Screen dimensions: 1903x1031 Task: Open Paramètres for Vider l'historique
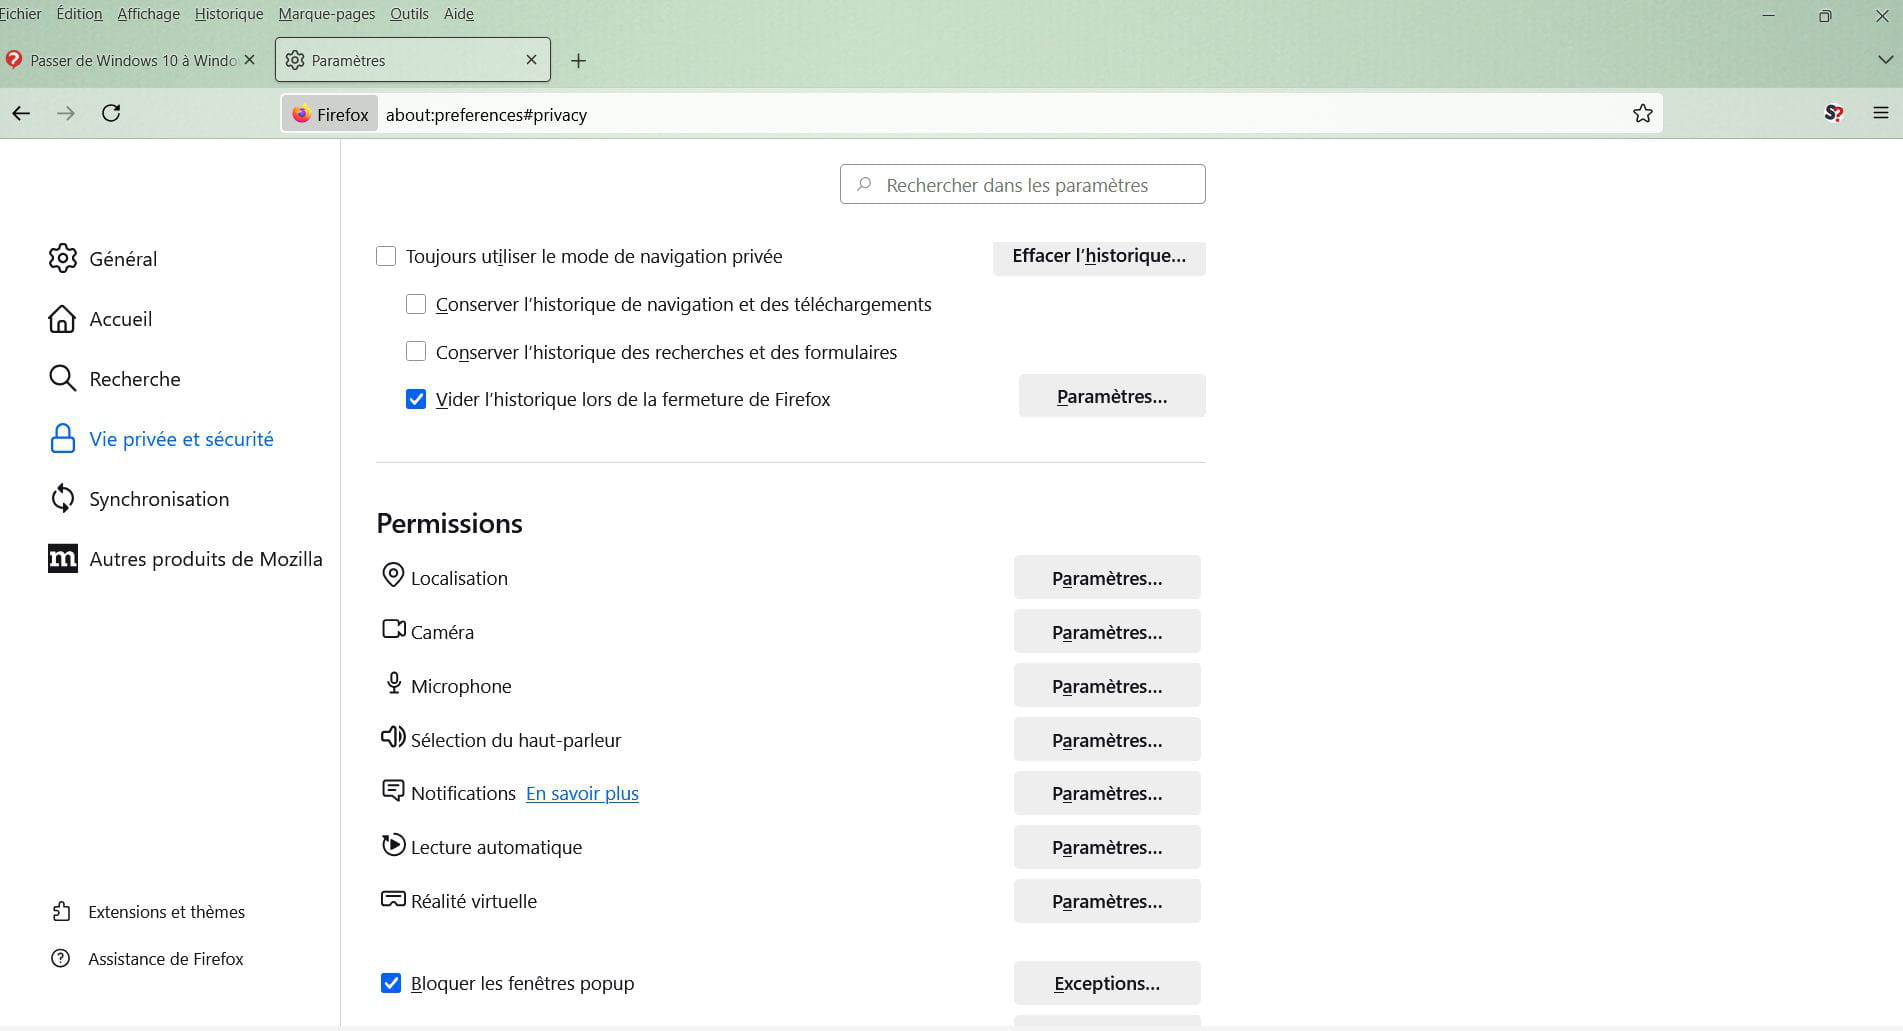point(1112,396)
